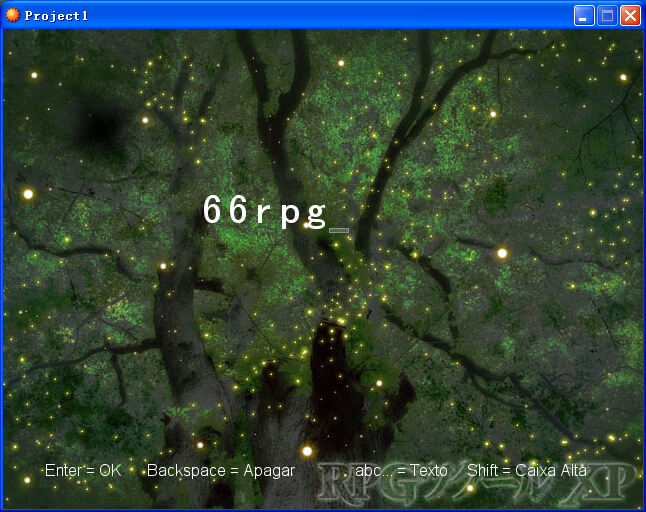Select the blinking underscore text cursor
Image resolution: width=646 pixels, height=512 pixels.
tap(339, 231)
